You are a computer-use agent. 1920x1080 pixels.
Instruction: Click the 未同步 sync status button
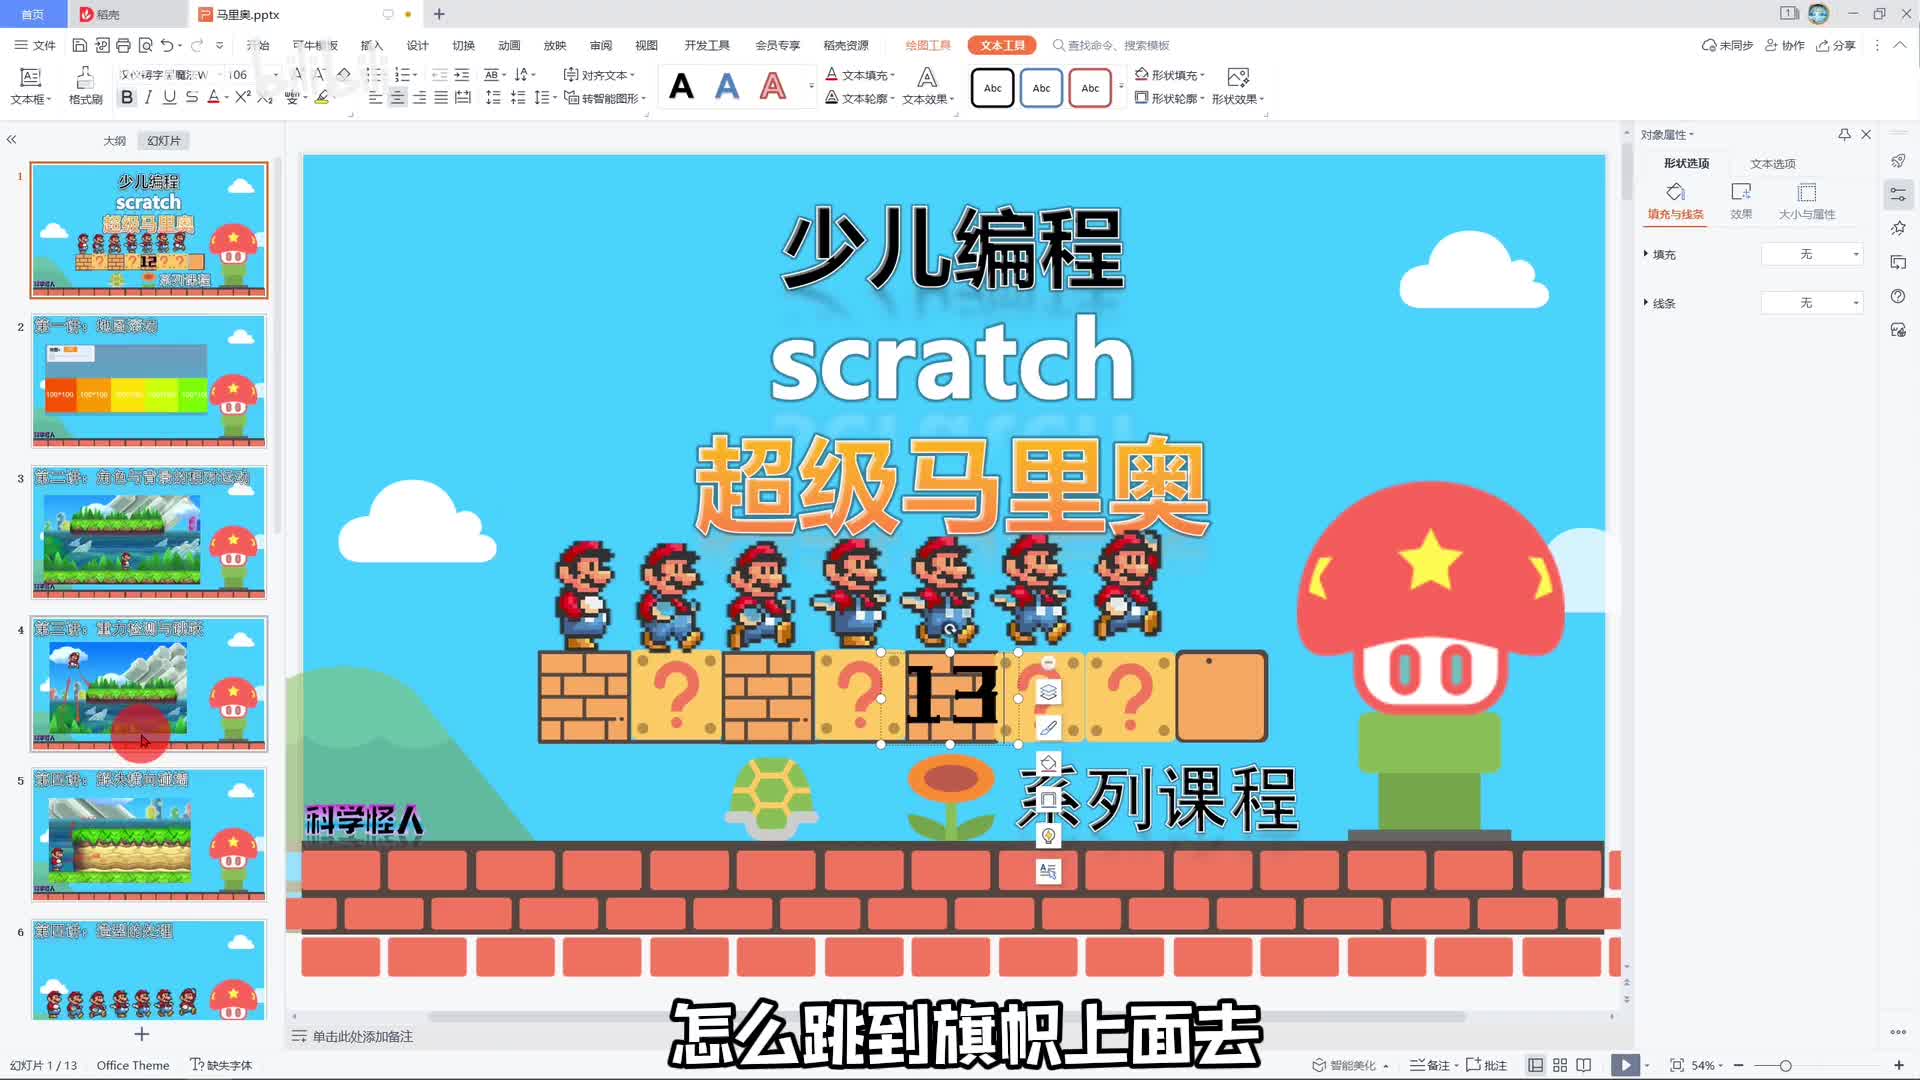[x=1728, y=45]
